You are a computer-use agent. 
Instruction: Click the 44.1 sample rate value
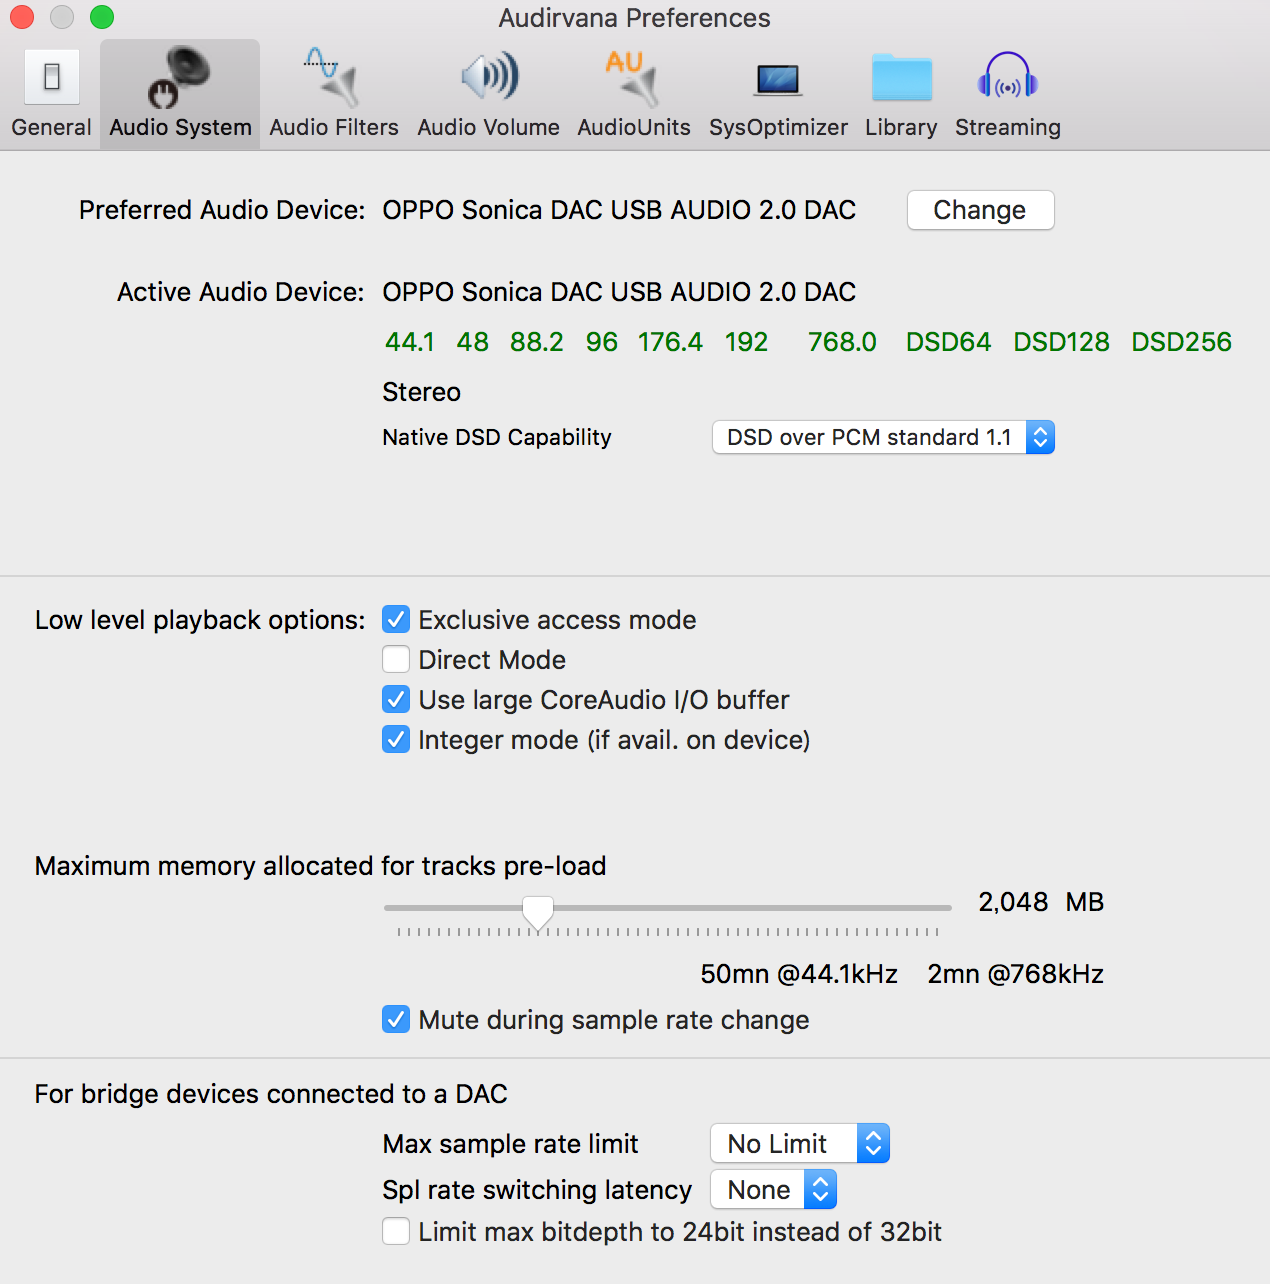pos(410,342)
